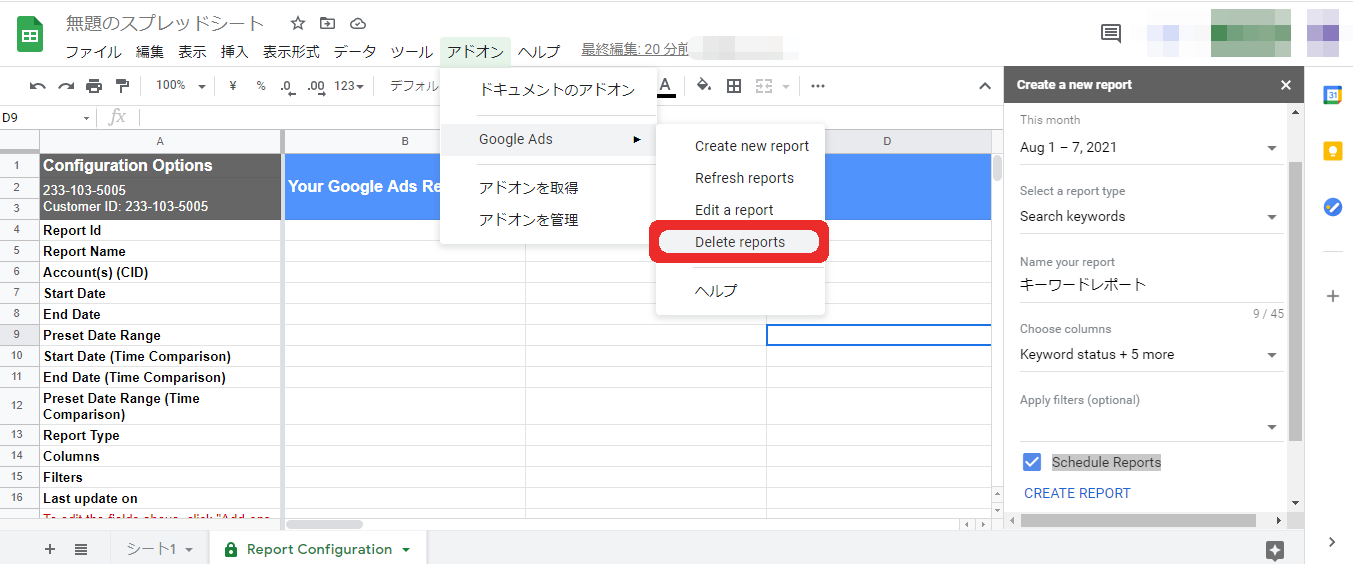Image resolution: width=1353 pixels, height=564 pixels.
Task: Switch to Report Configuration sheet tab
Action: [318, 549]
